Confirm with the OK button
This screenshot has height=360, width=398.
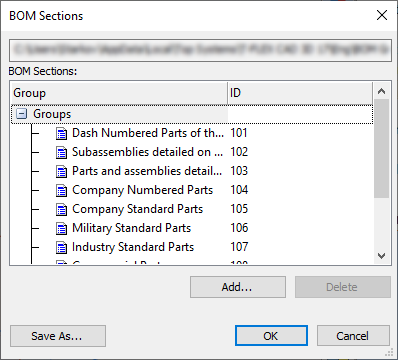coord(271,336)
